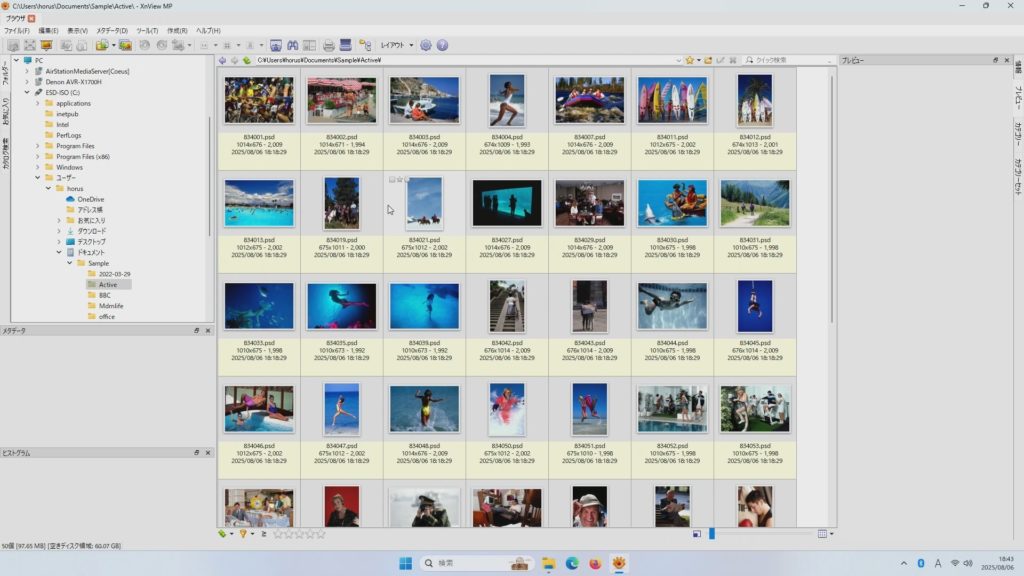
Task: Open the ファイル(F) menu
Action: pyautogui.click(x=17, y=31)
